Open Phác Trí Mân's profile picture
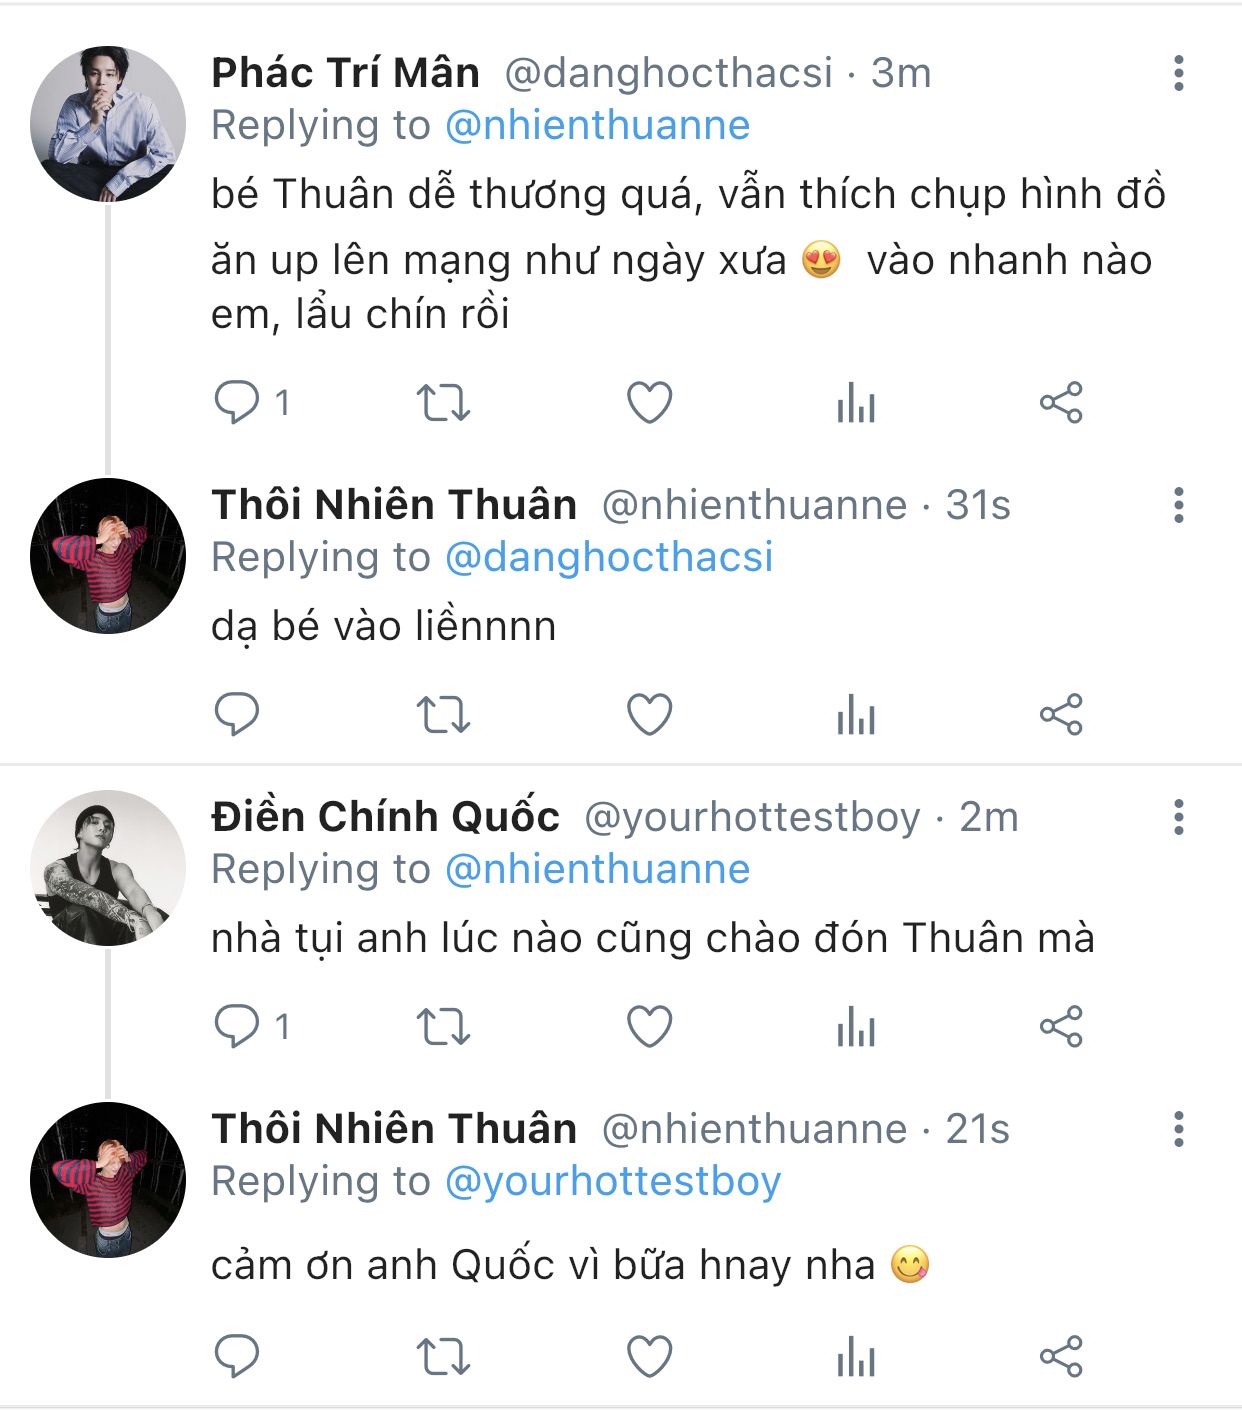 click(108, 124)
